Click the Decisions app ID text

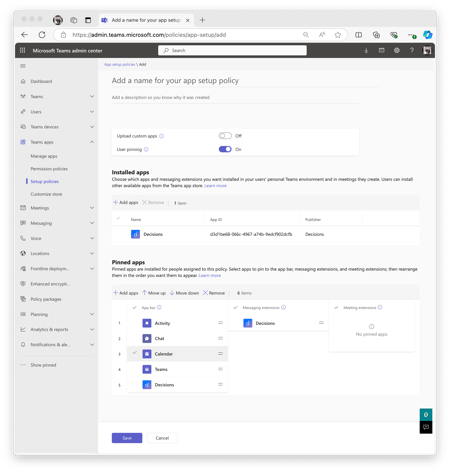(x=251, y=234)
